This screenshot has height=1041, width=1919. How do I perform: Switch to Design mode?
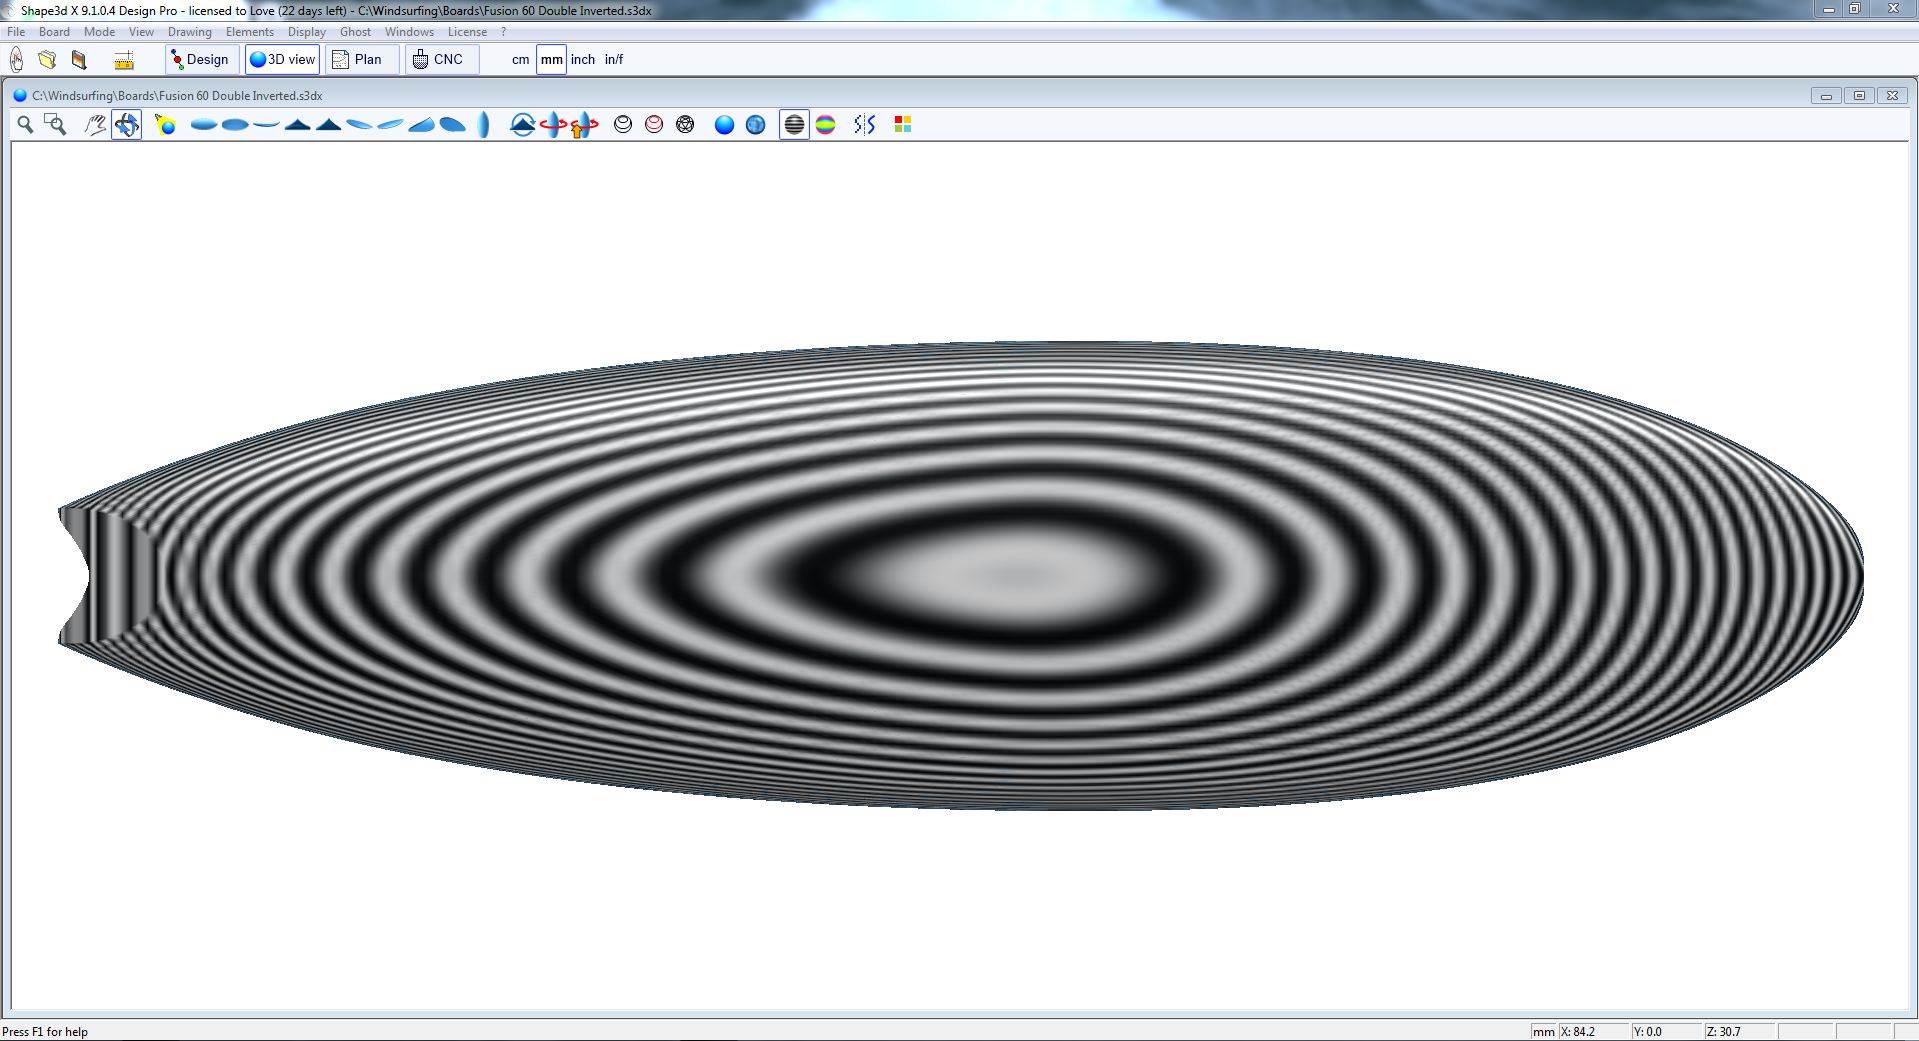pyautogui.click(x=200, y=60)
